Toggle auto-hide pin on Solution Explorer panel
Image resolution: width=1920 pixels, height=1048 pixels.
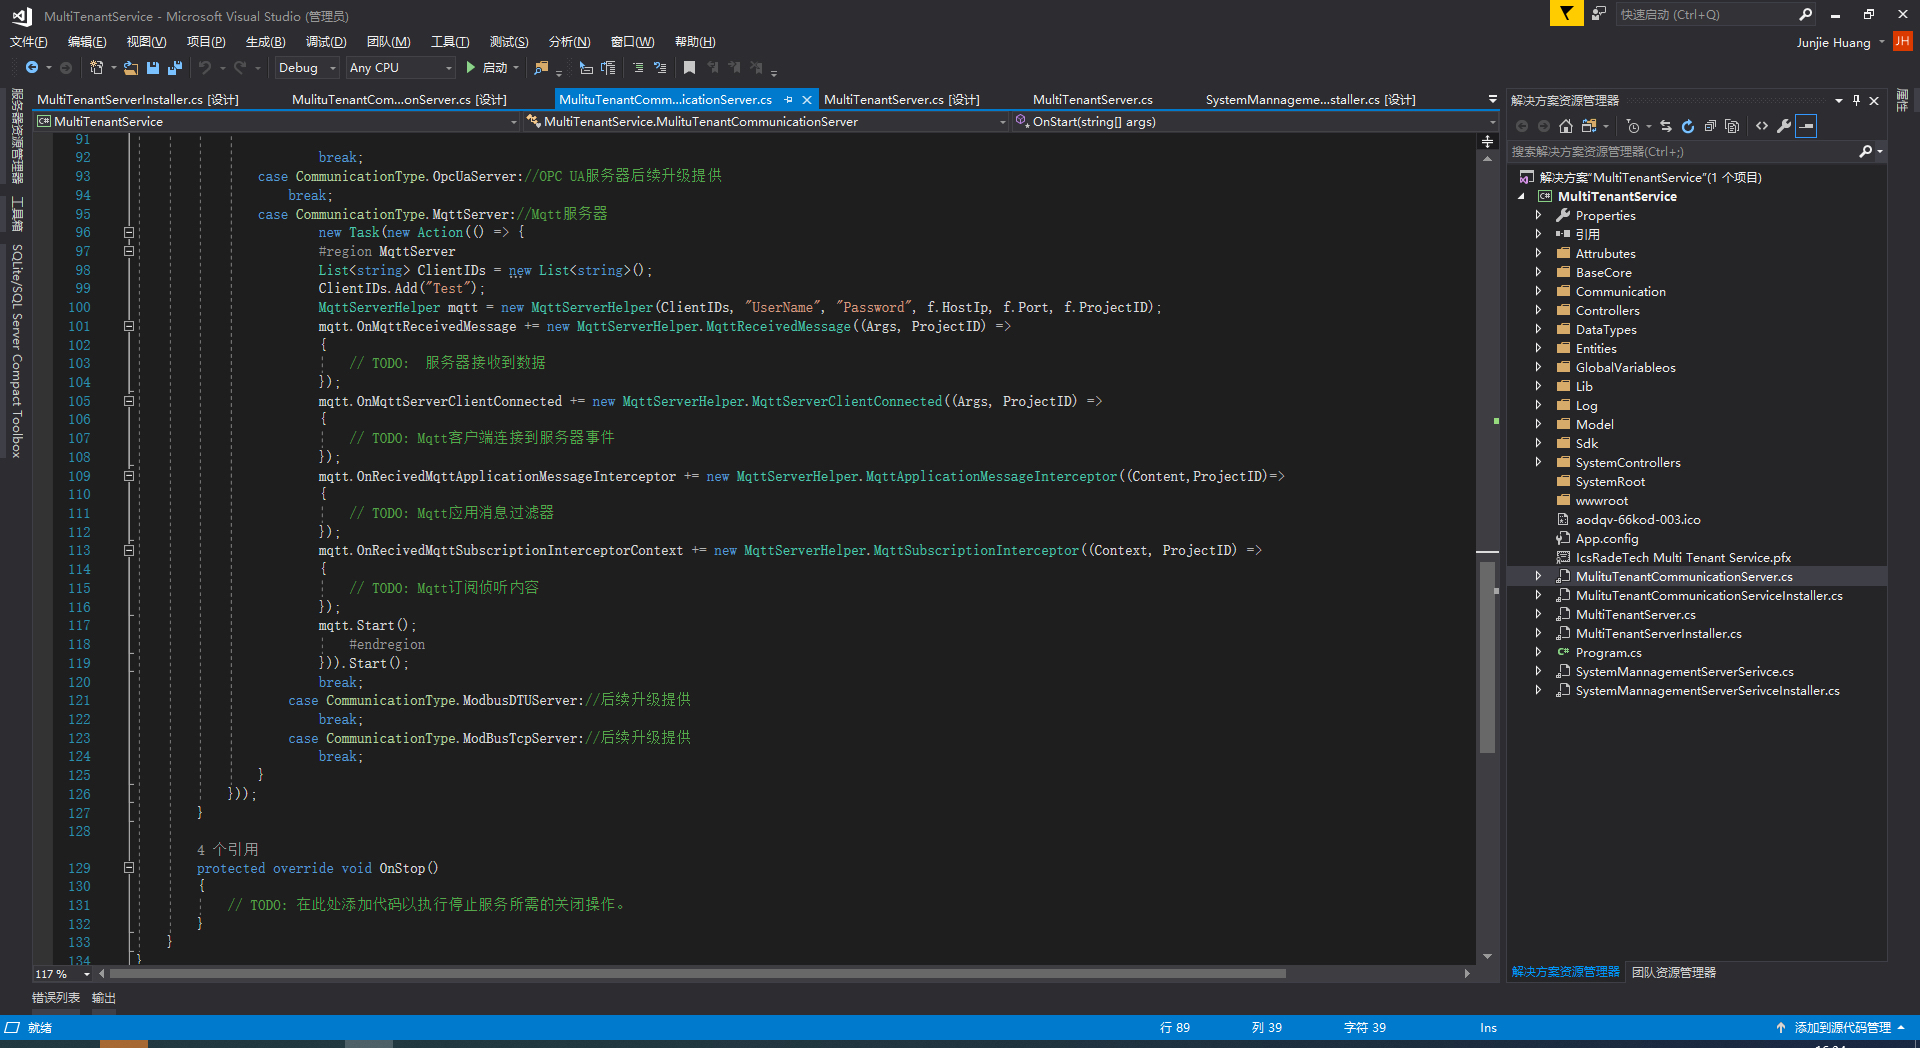pos(1856,100)
